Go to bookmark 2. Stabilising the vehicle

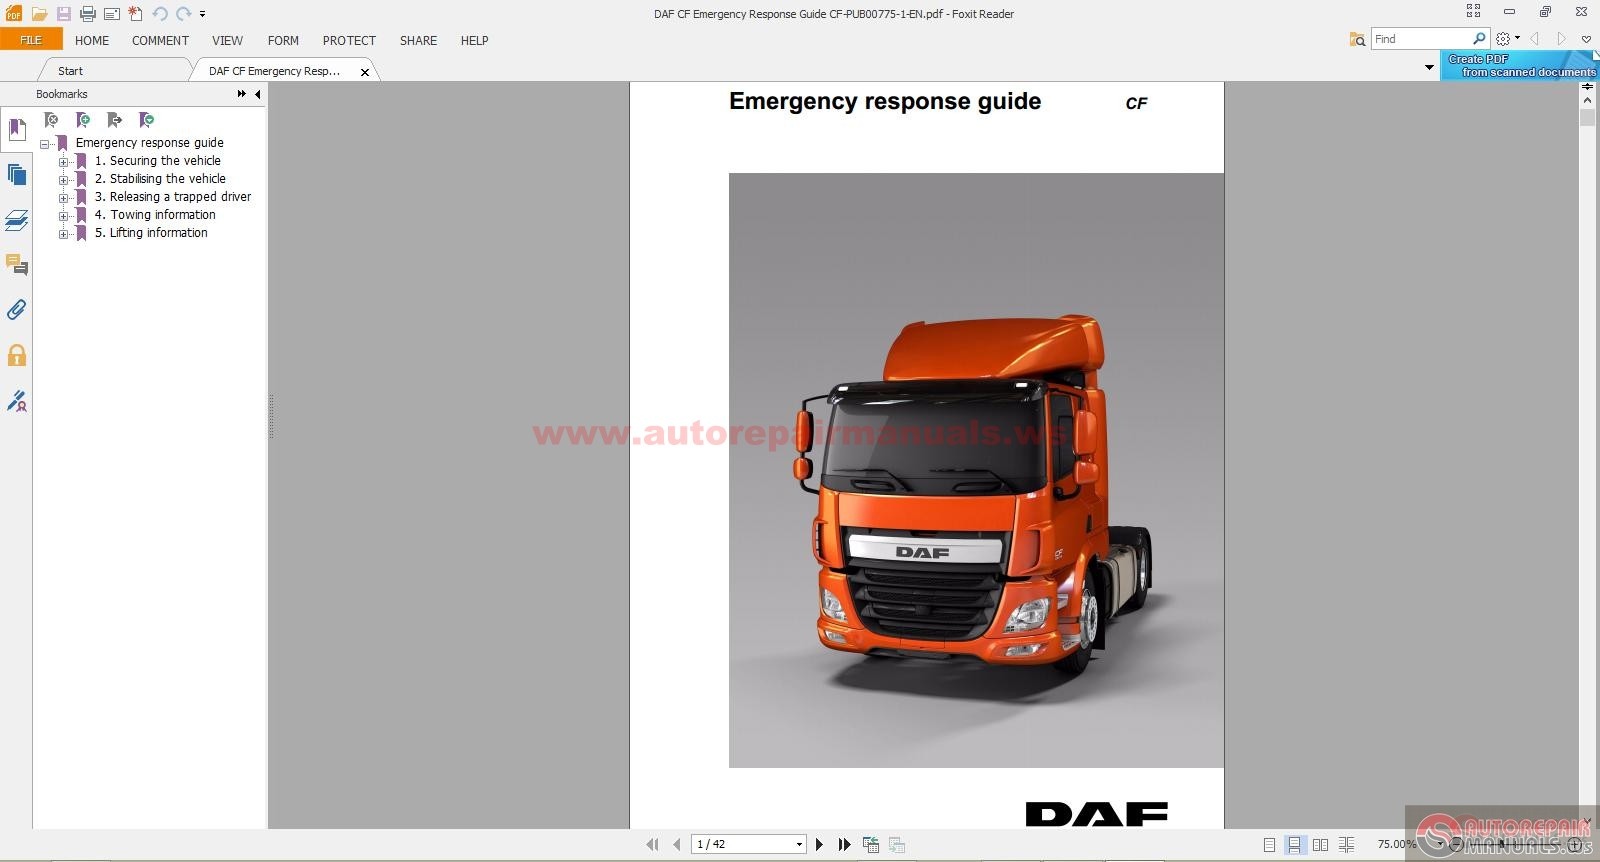pos(160,179)
